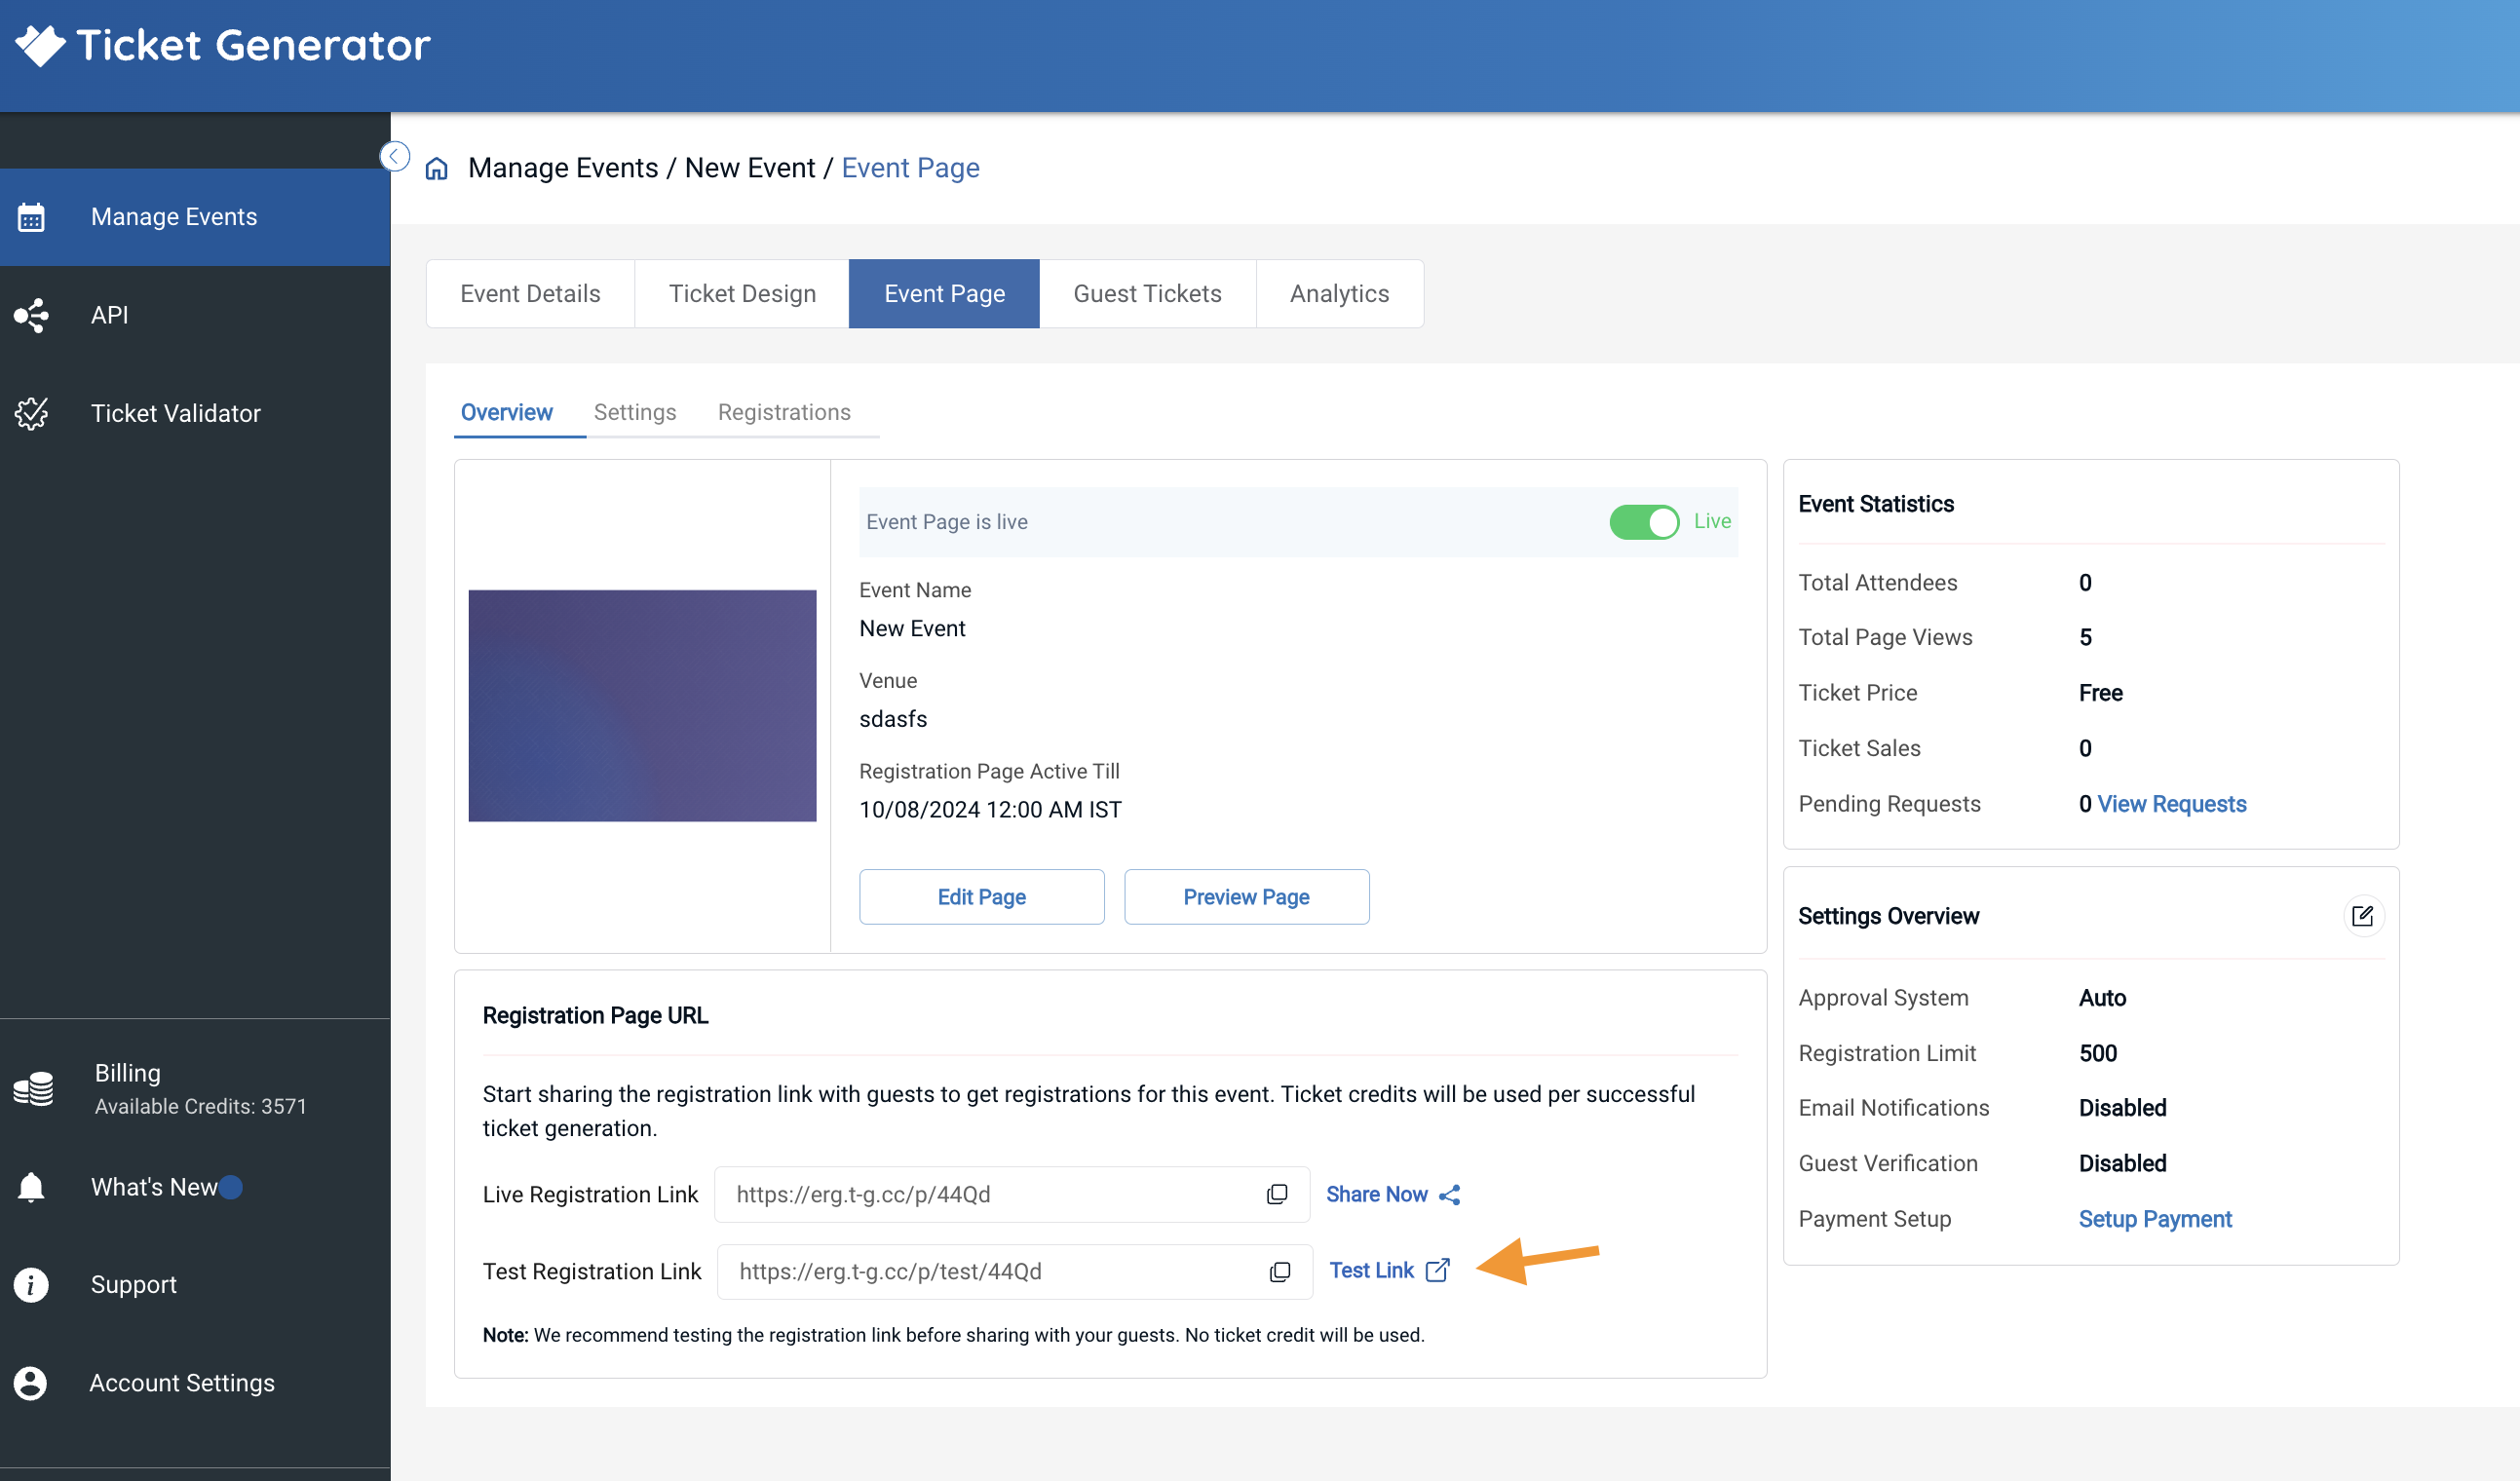The height and width of the screenshot is (1481, 2520).
Task: Click View Requests link
Action: pos(2171,804)
